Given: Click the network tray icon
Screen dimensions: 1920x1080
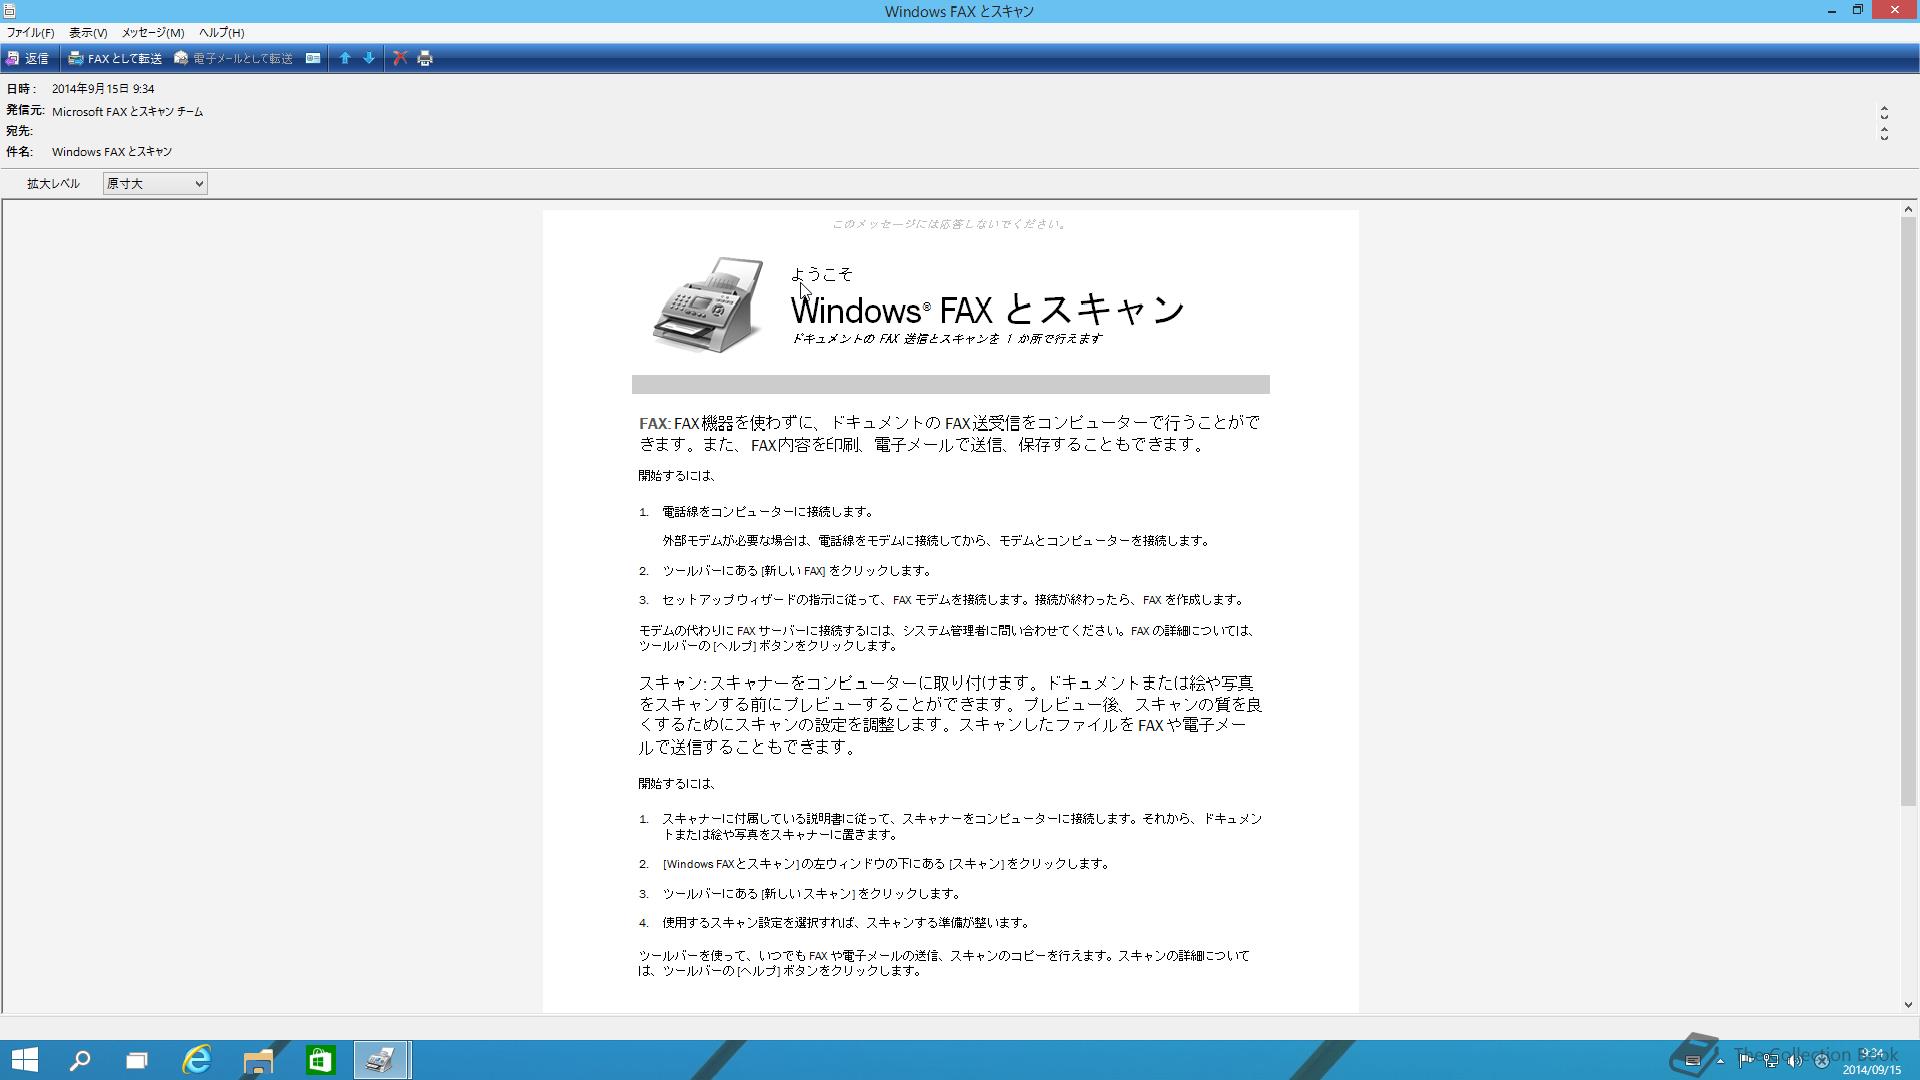Looking at the screenshot, I should point(1771,1061).
